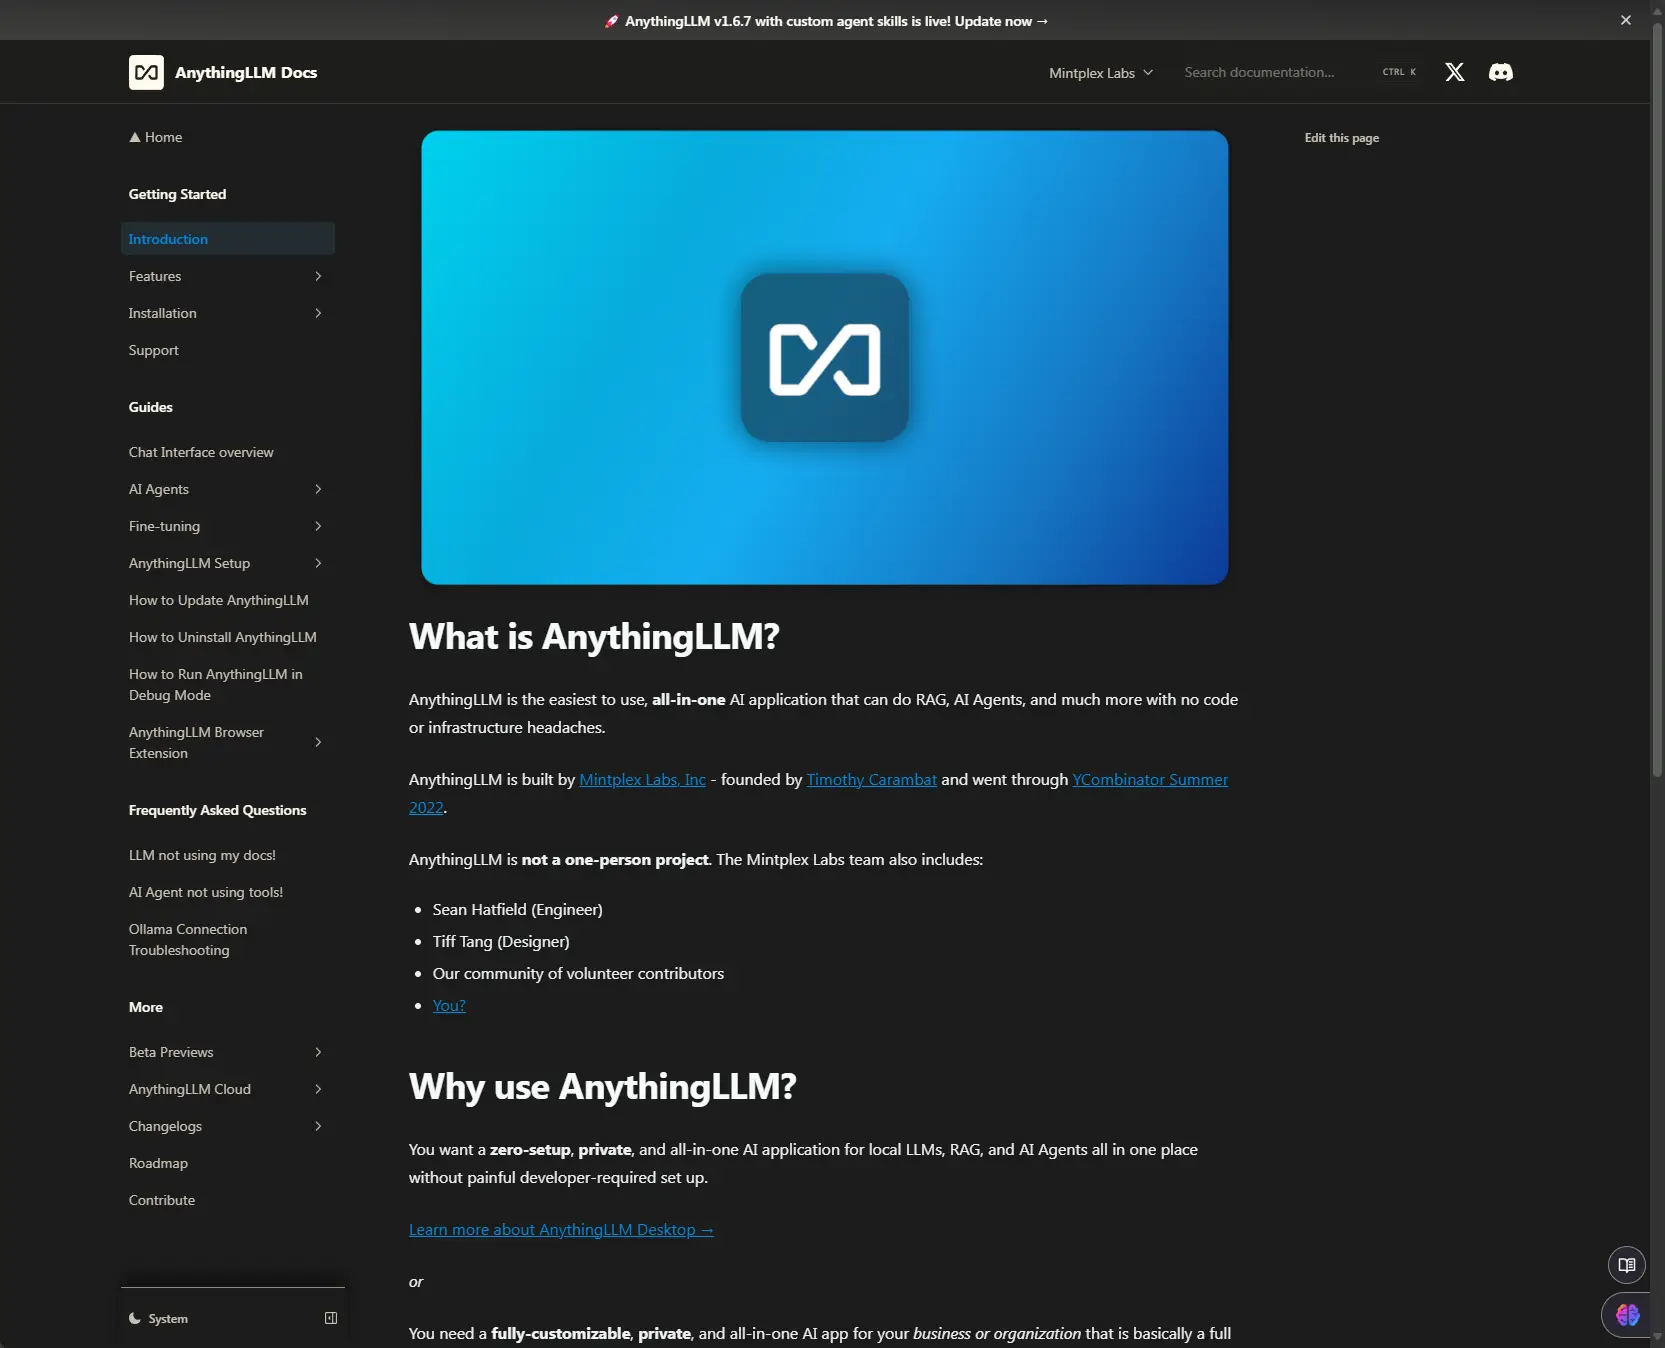The height and width of the screenshot is (1348, 1665).
Task: Expand the AI Agents section chevron
Action: tap(318, 489)
